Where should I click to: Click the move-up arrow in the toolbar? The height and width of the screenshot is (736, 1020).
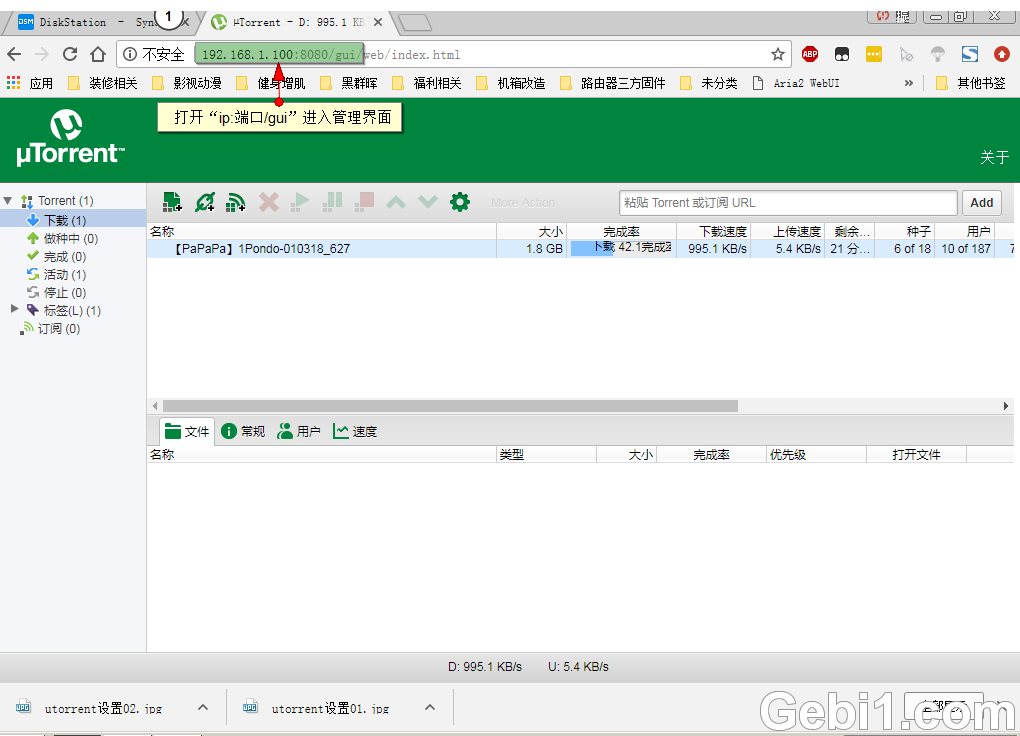coord(396,201)
